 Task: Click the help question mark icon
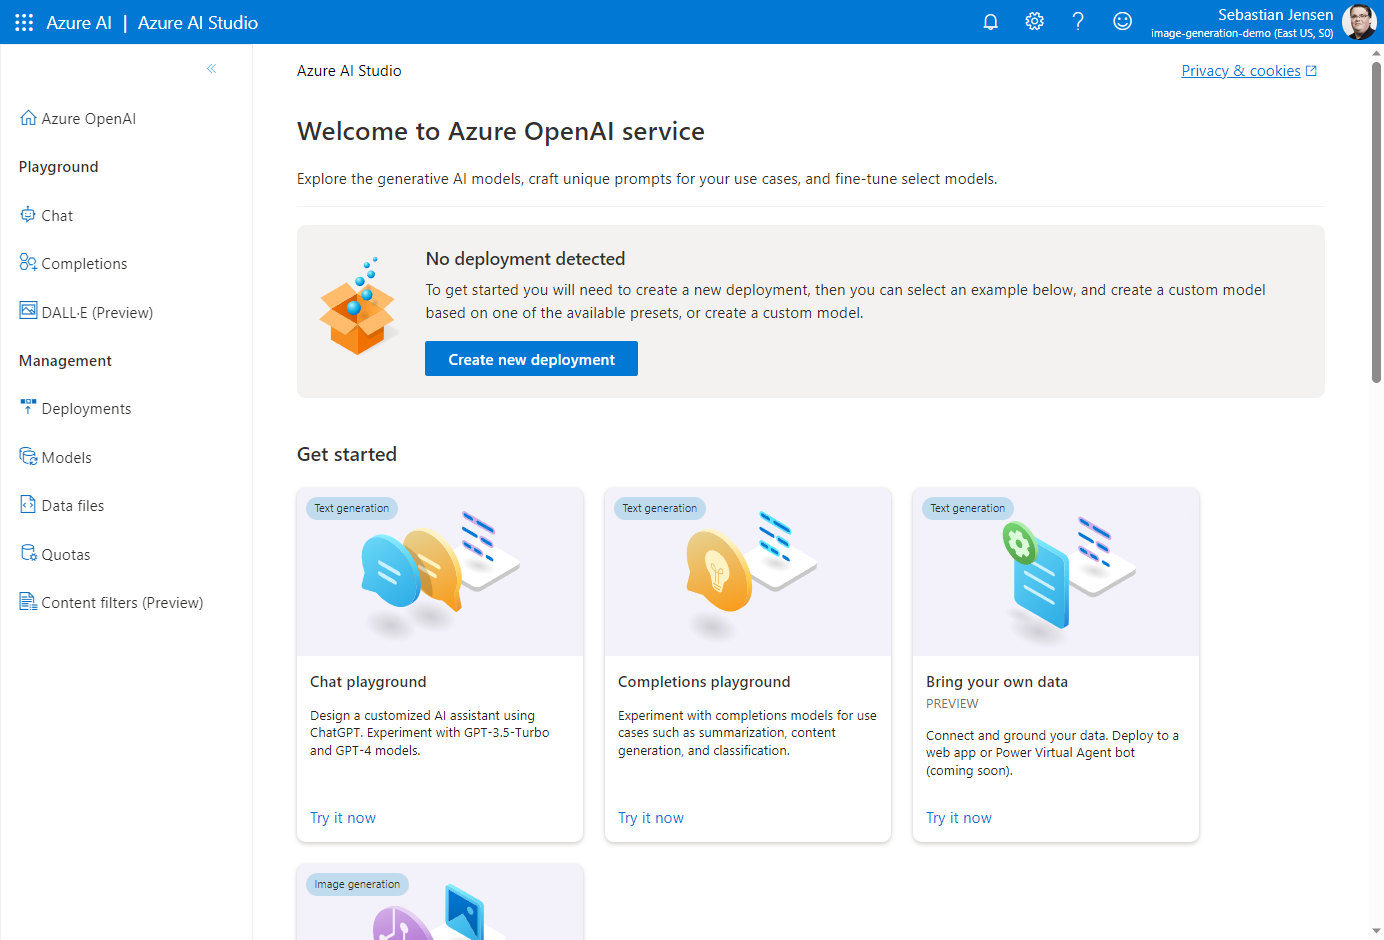1078,22
